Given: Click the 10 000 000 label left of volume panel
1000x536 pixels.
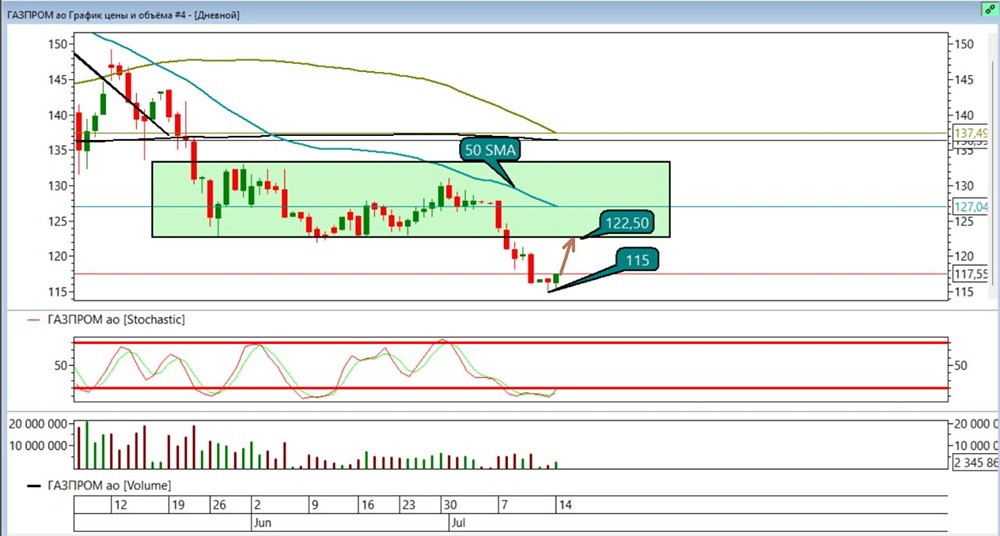Looking at the screenshot, I should (x=37, y=445).
